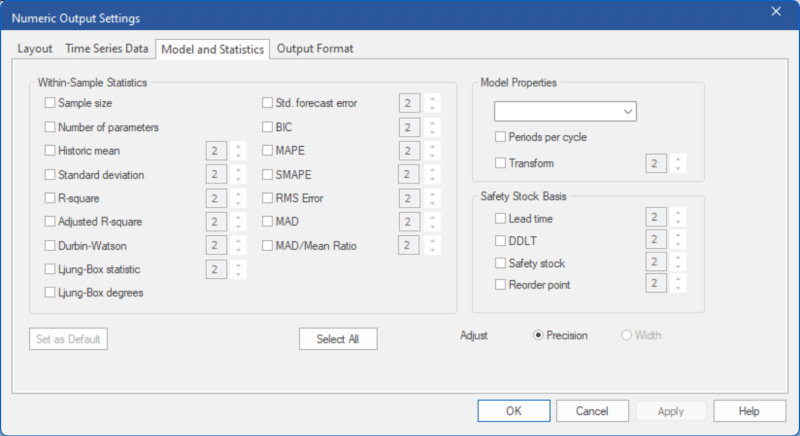Click the Transform precision field
Viewport: 800px width, 436px height.
(x=656, y=164)
